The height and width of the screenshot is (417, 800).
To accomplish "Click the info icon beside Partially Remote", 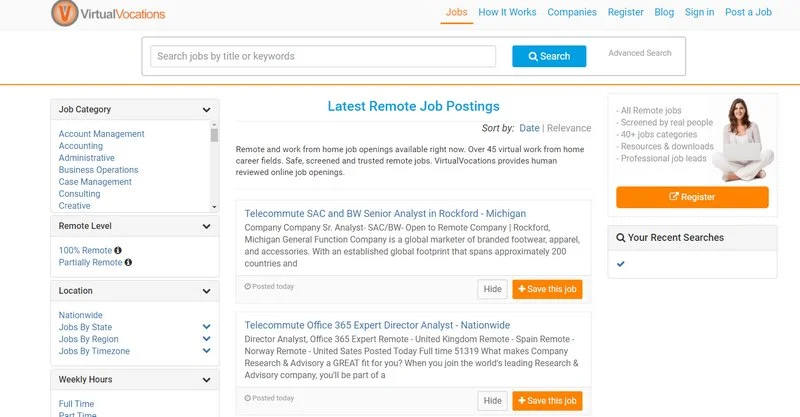I will pyautogui.click(x=128, y=262).
